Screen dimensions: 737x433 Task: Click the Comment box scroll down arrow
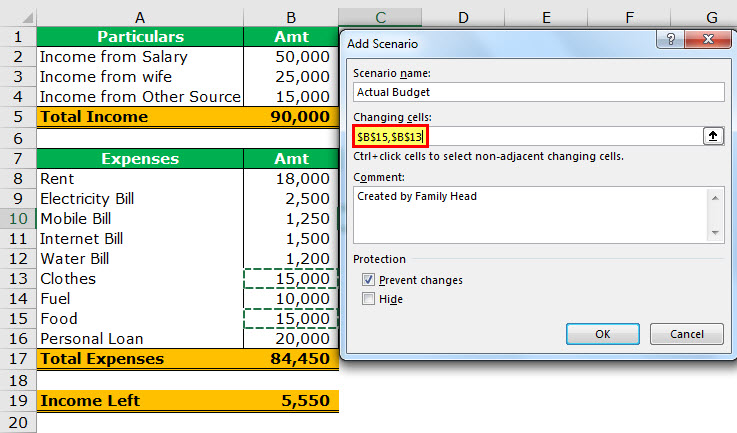(715, 232)
